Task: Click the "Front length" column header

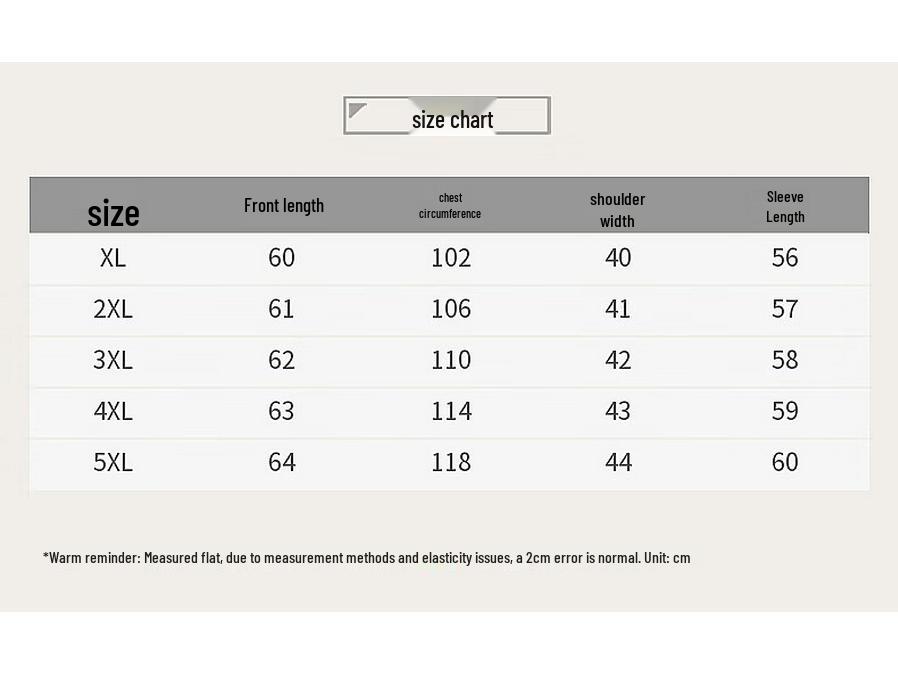Action: tap(284, 205)
